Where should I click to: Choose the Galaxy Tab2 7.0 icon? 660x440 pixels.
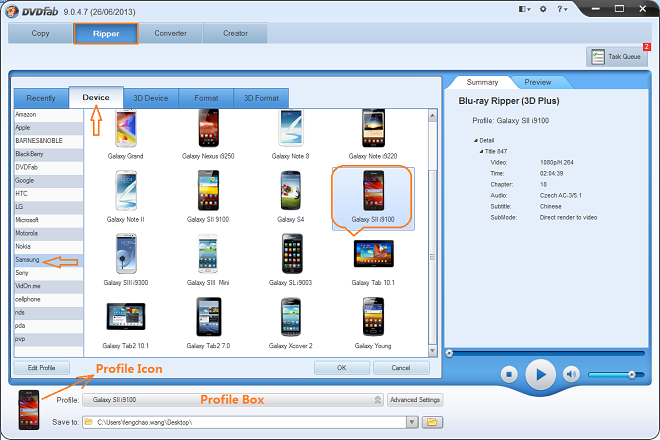coord(208,317)
